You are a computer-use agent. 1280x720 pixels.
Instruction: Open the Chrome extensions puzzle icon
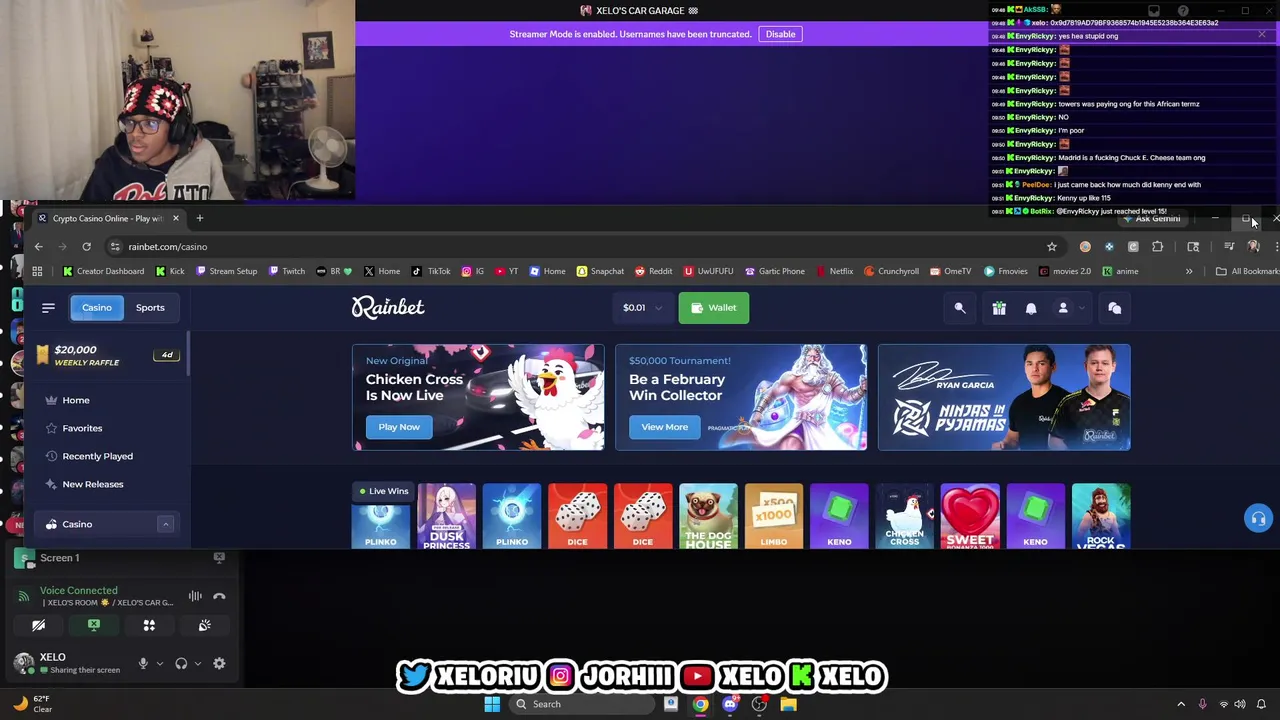pyautogui.click(x=1157, y=247)
